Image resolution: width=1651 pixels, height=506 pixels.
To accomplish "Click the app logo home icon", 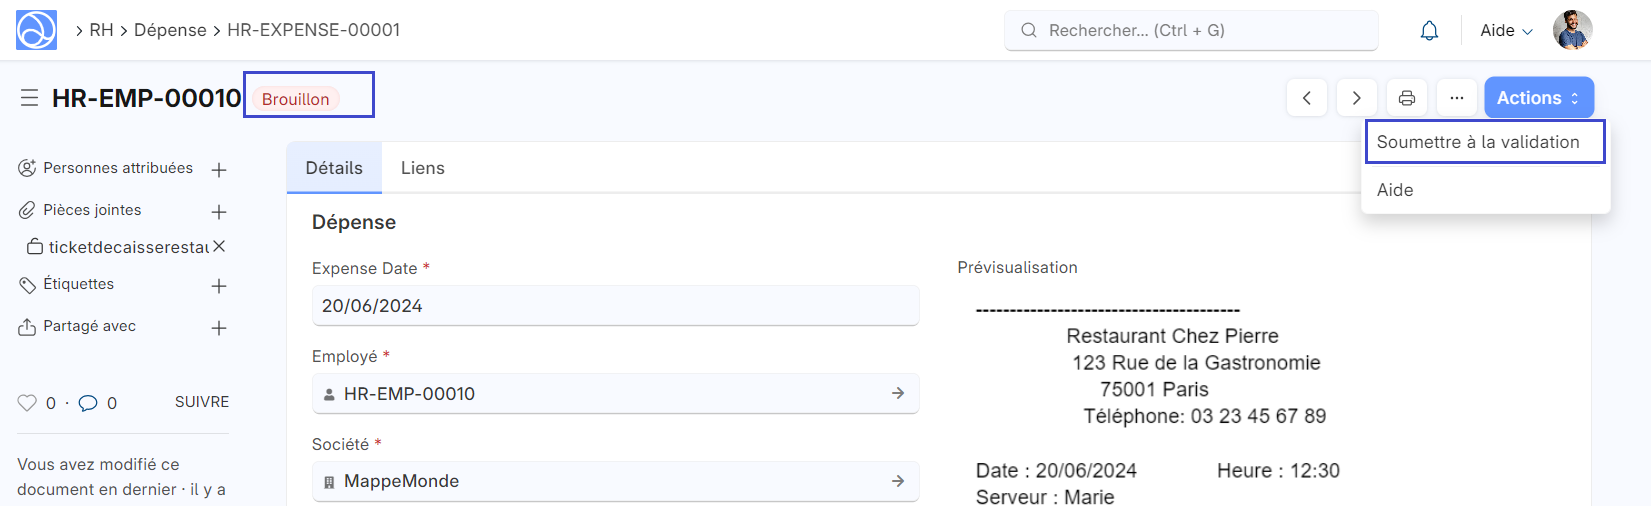I will point(36,30).
